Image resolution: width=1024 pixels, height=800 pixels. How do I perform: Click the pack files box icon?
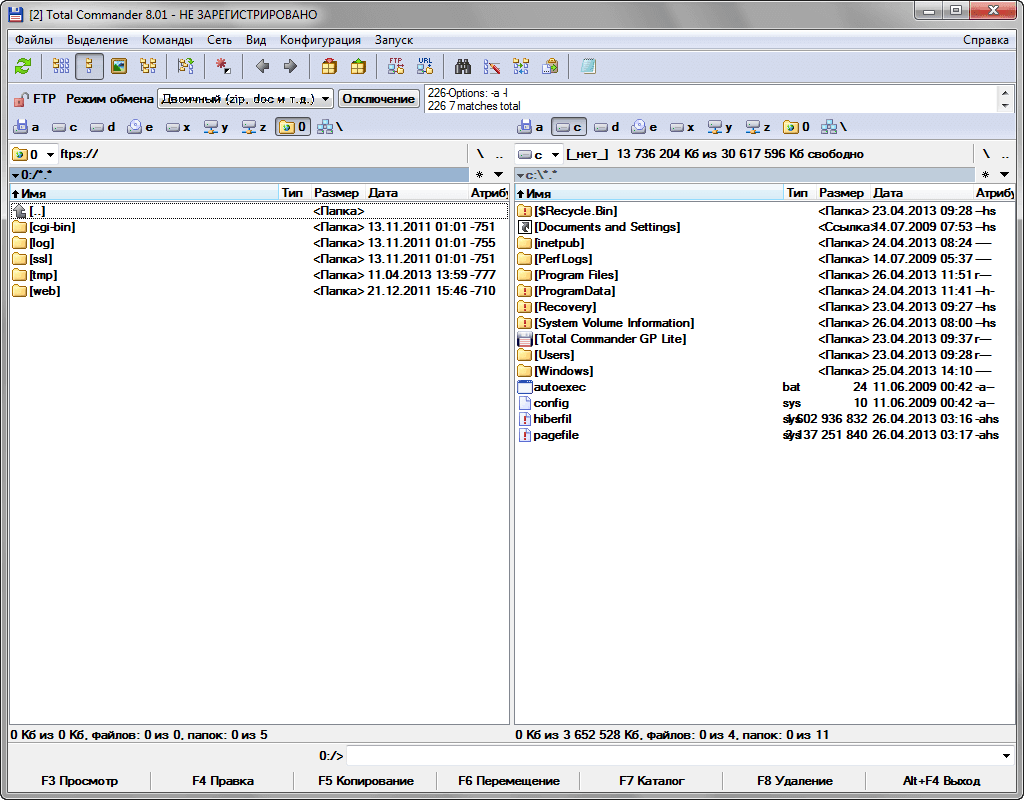coord(329,66)
